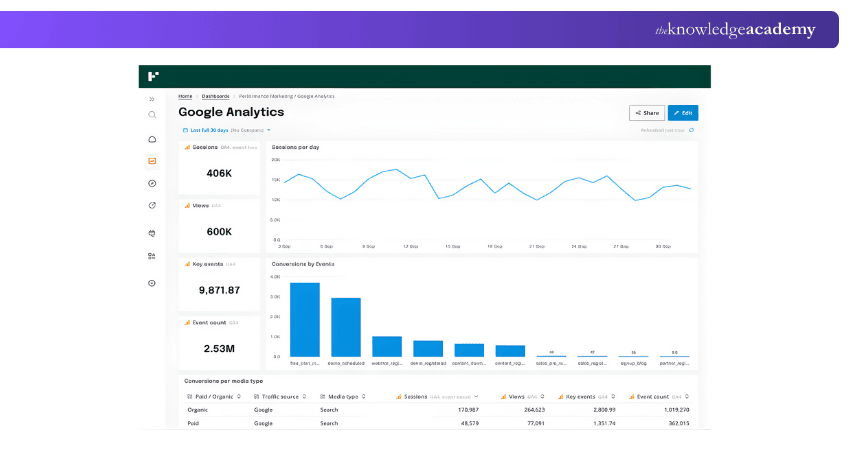Click the 264,623 views cell
This screenshot has height=450, width=850.
pyautogui.click(x=535, y=410)
